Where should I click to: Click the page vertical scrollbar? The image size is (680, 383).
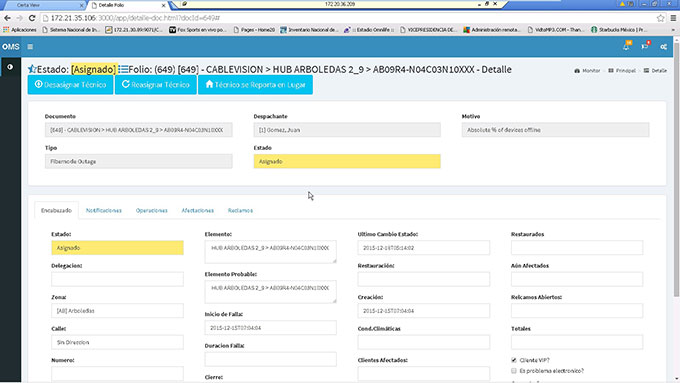coord(676,169)
